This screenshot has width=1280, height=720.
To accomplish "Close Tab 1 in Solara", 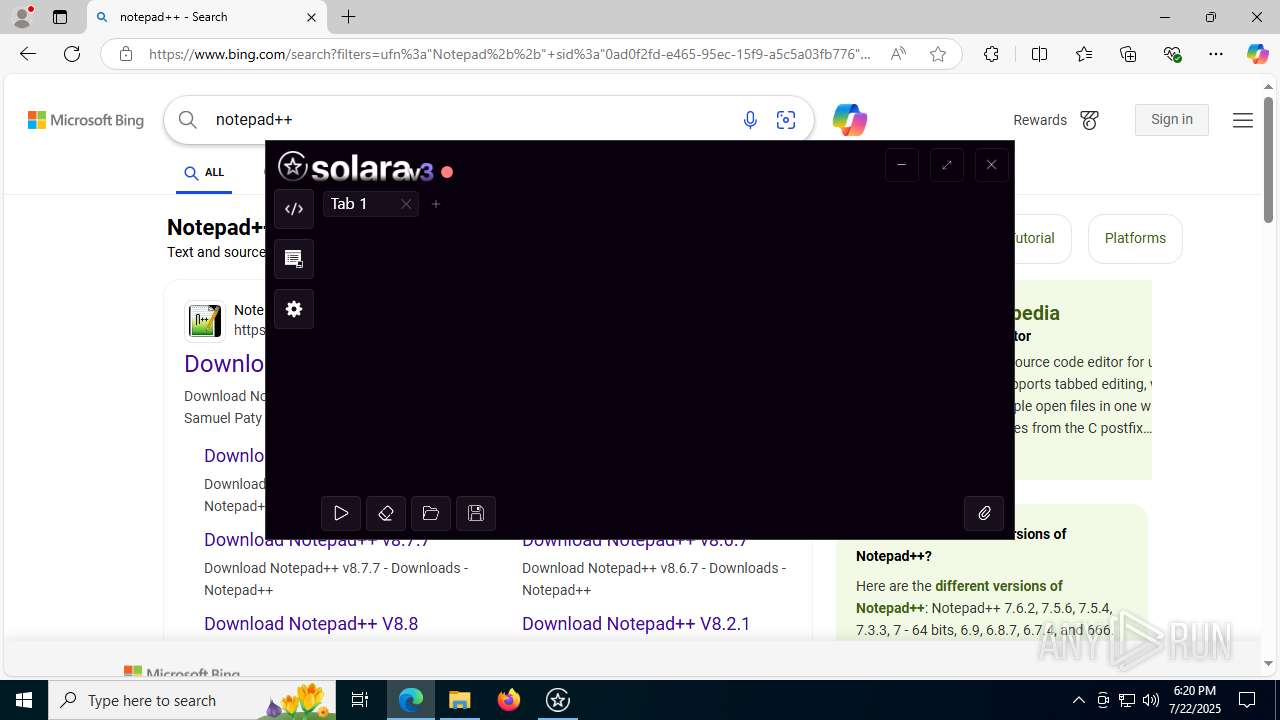I will (x=406, y=204).
